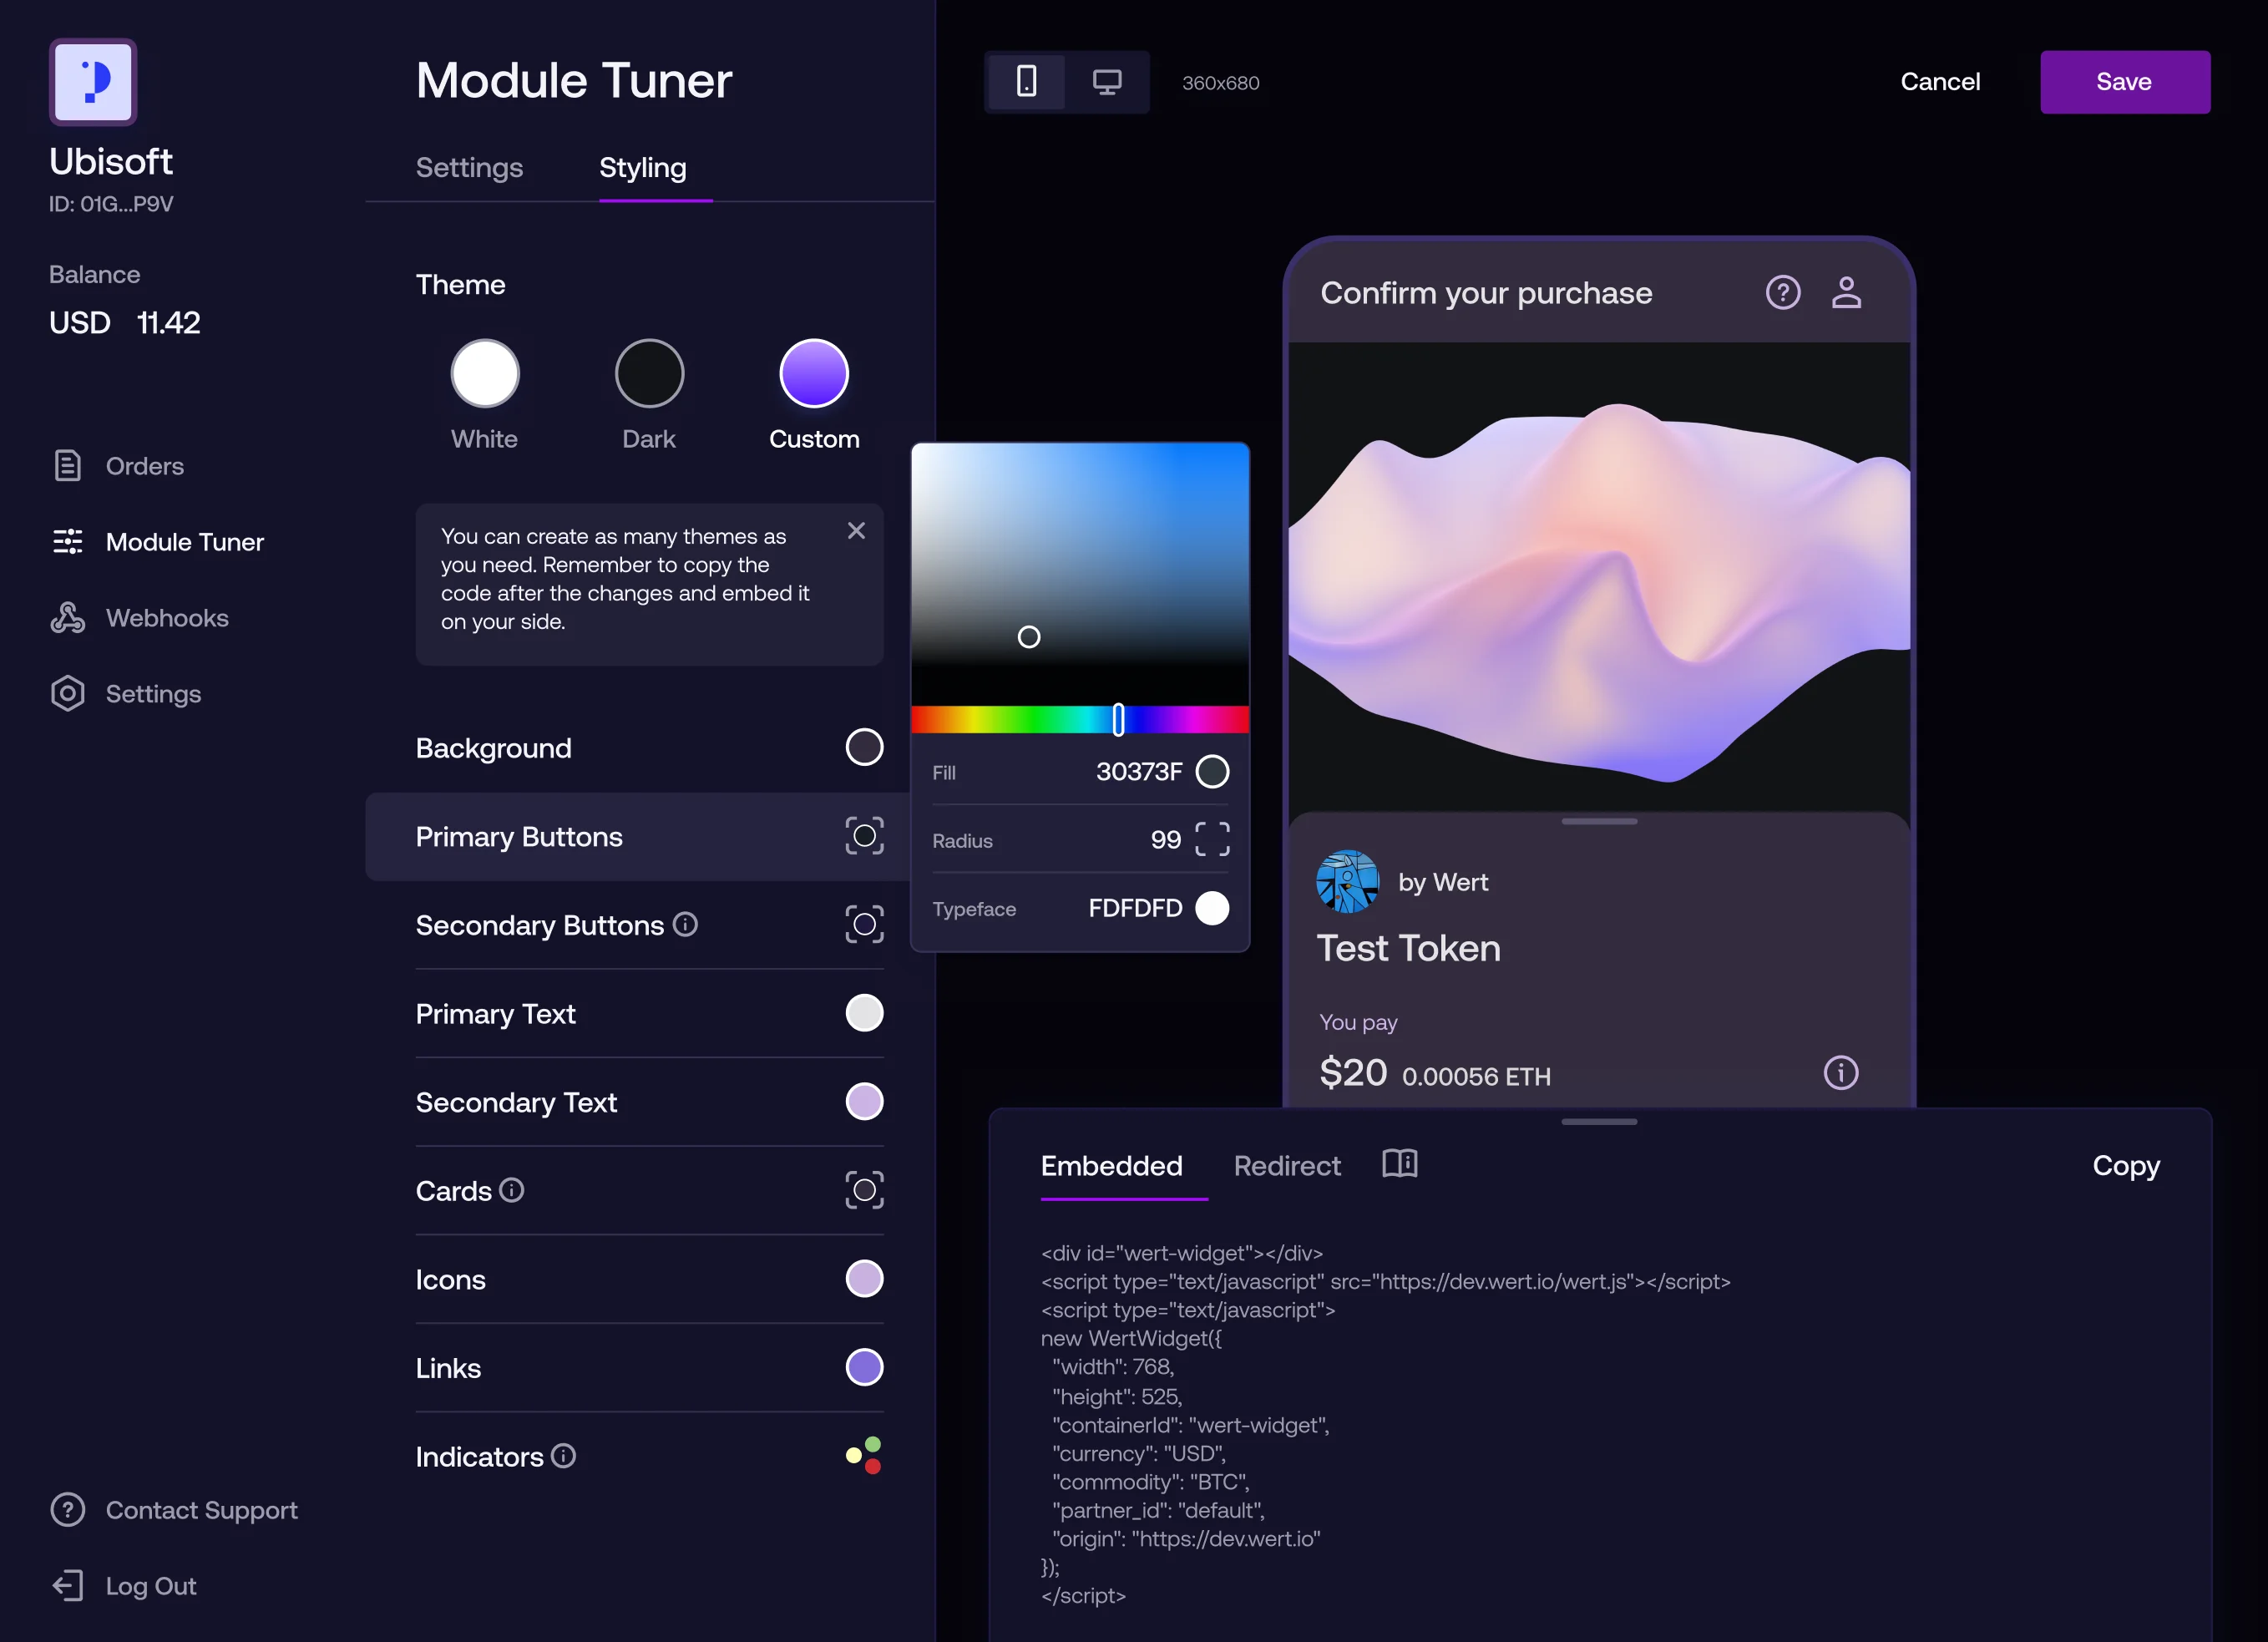Switch to the Settings tab

tap(469, 168)
